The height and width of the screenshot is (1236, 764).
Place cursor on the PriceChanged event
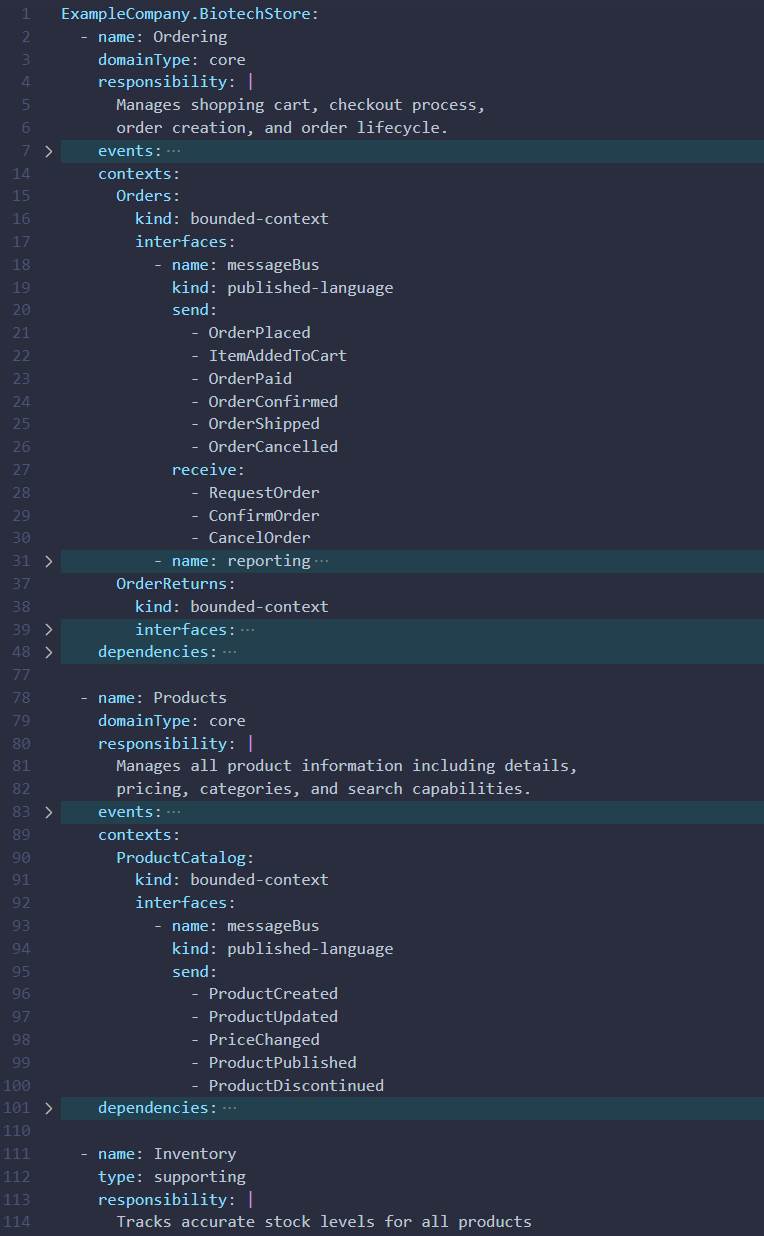(x=264, y=1039)
